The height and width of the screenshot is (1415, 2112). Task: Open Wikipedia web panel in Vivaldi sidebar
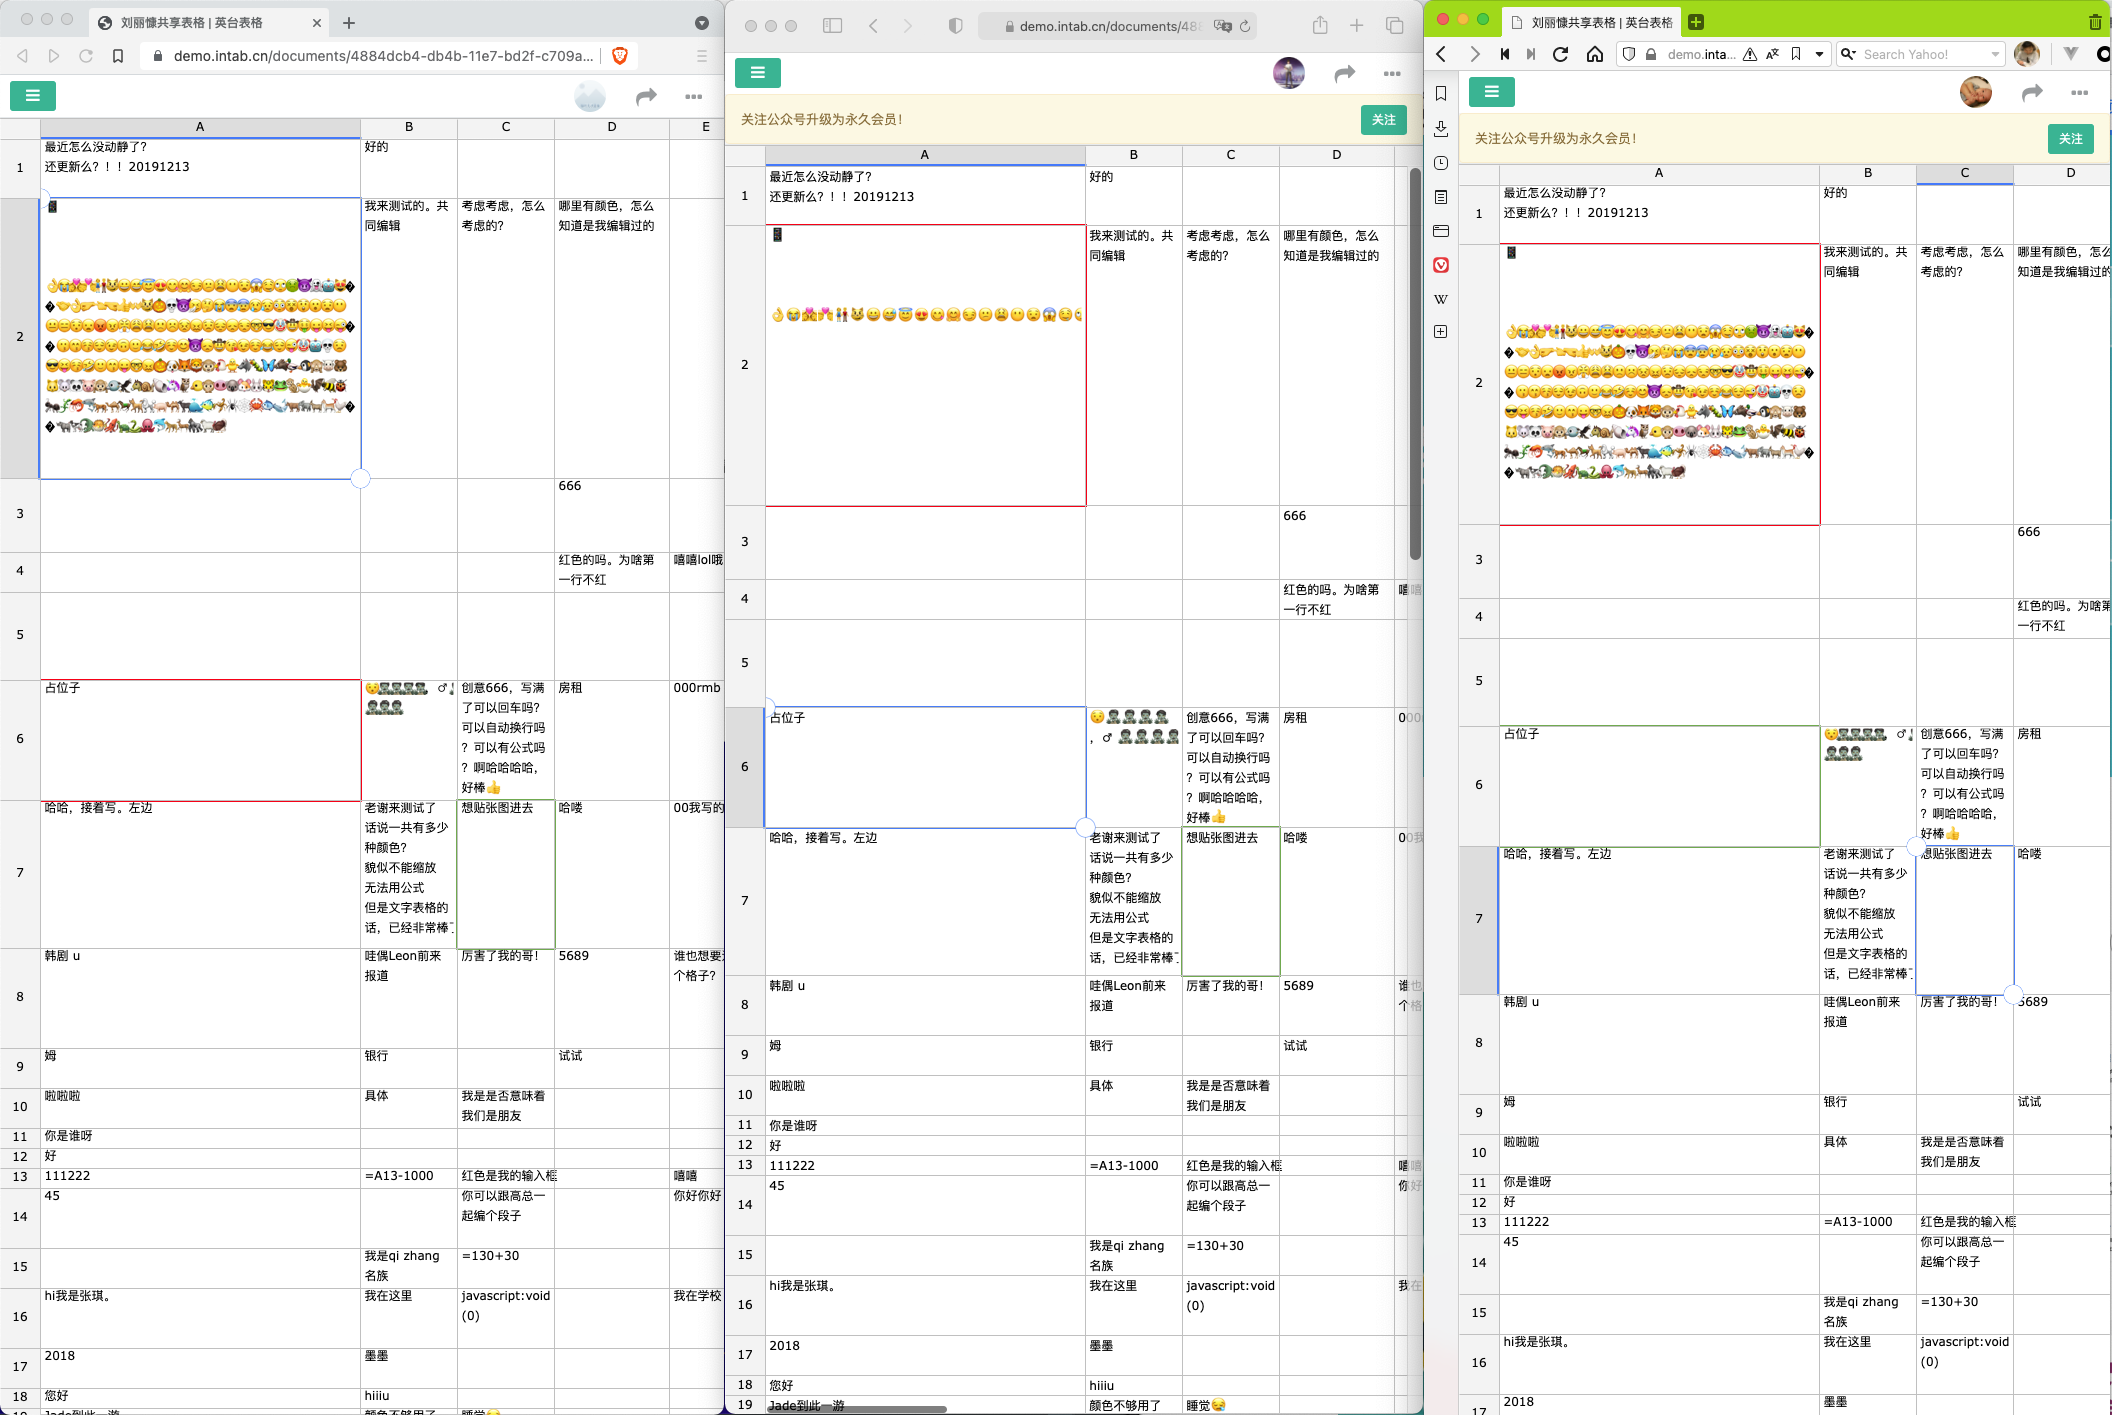(1441, 299)
